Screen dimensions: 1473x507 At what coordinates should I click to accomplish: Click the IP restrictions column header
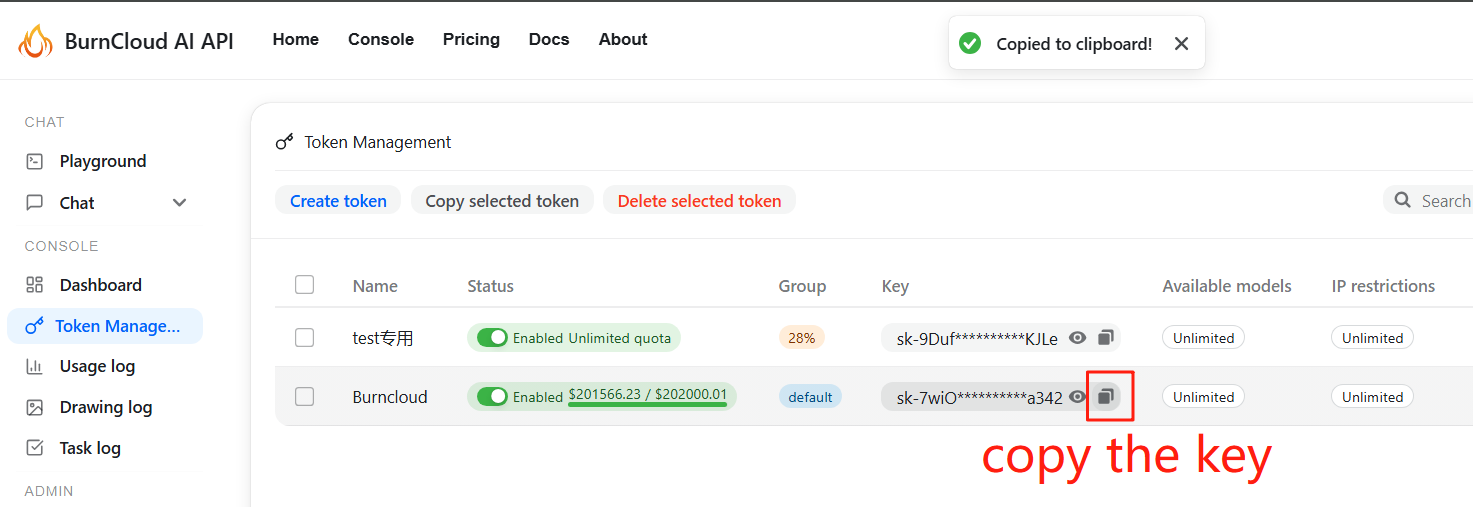tap(1383, 286)
